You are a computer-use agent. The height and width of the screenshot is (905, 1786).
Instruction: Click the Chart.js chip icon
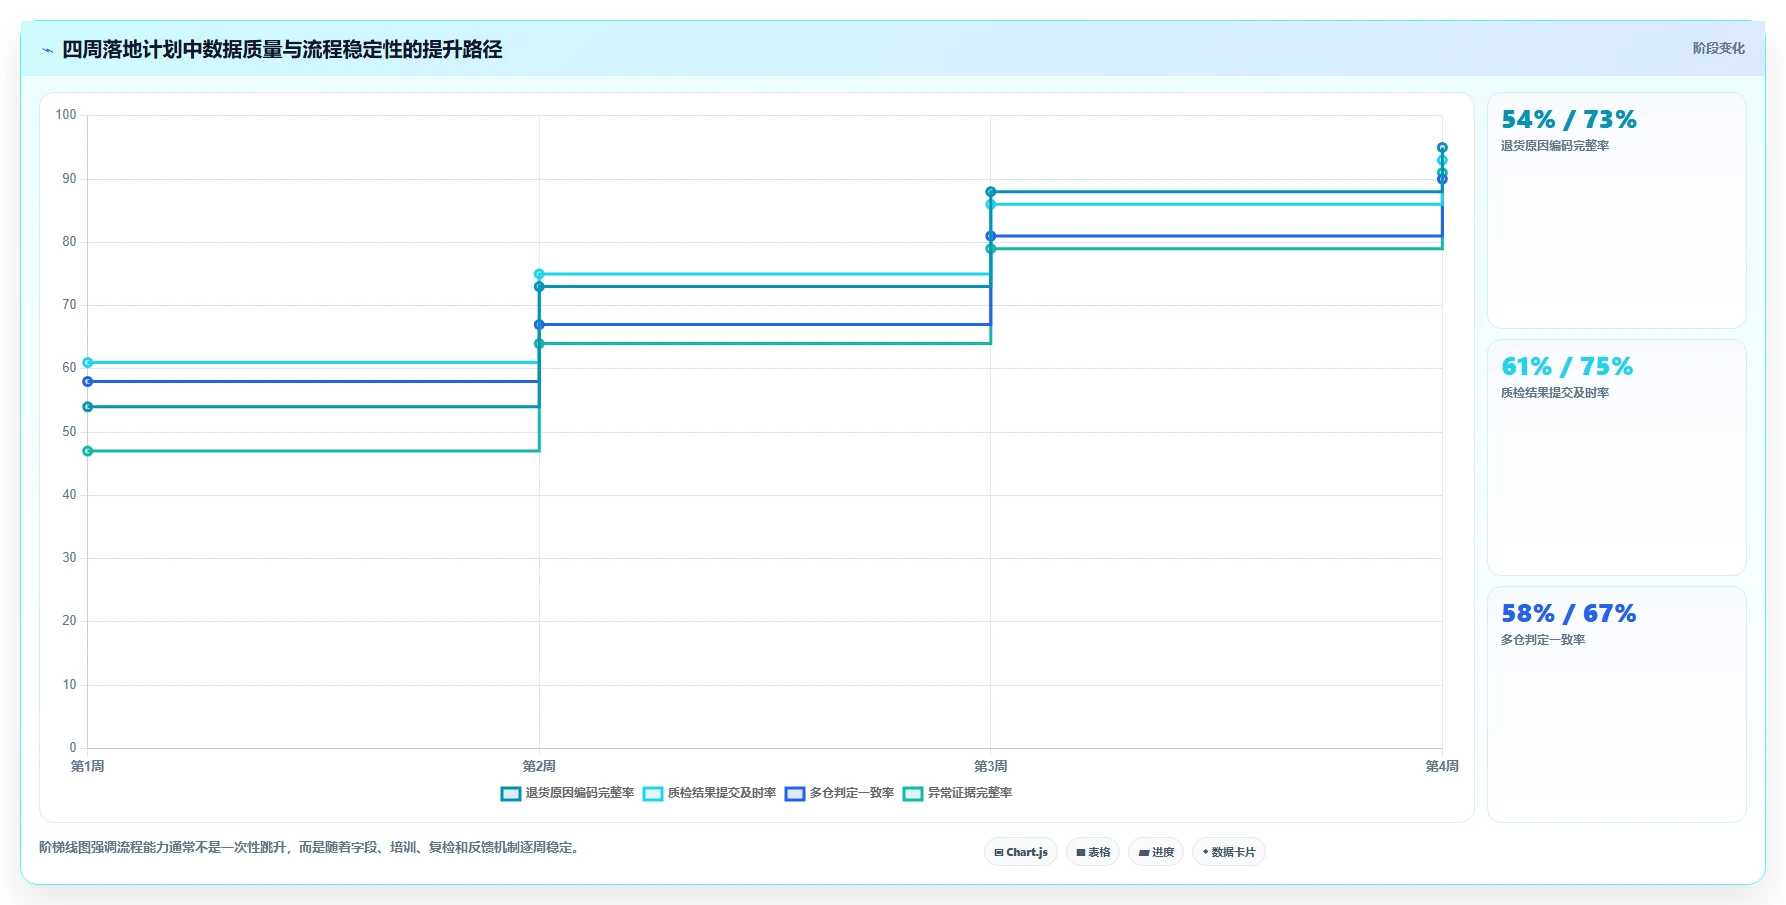(998, 853)
